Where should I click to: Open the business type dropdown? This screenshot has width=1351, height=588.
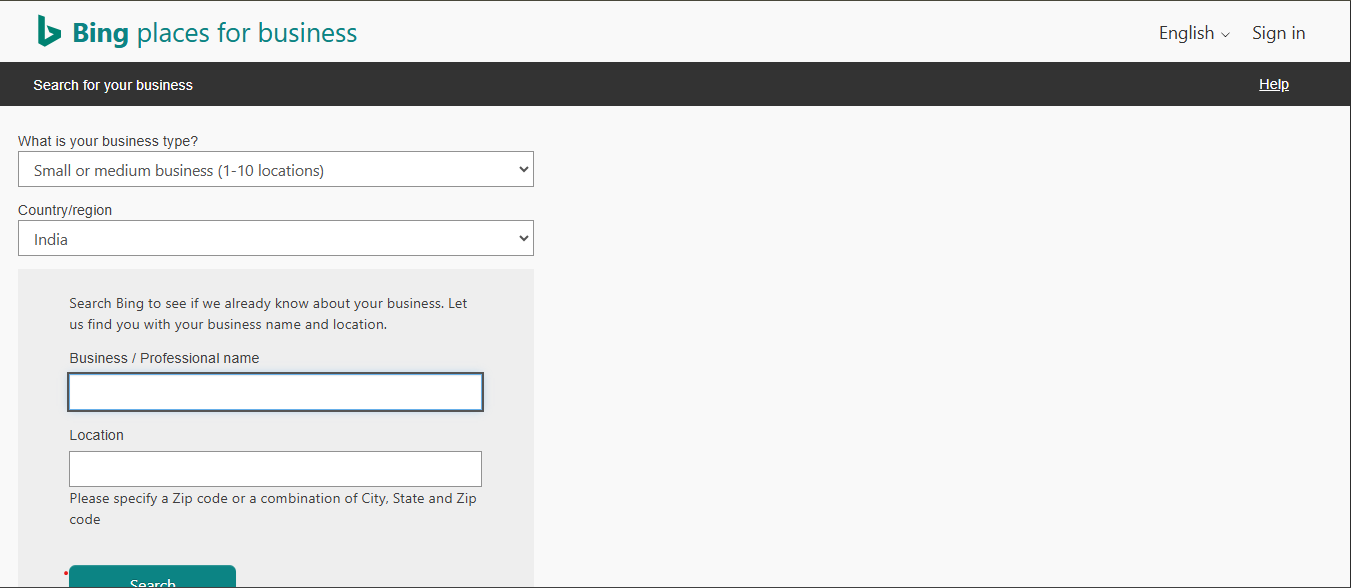(x=276, y=169)
